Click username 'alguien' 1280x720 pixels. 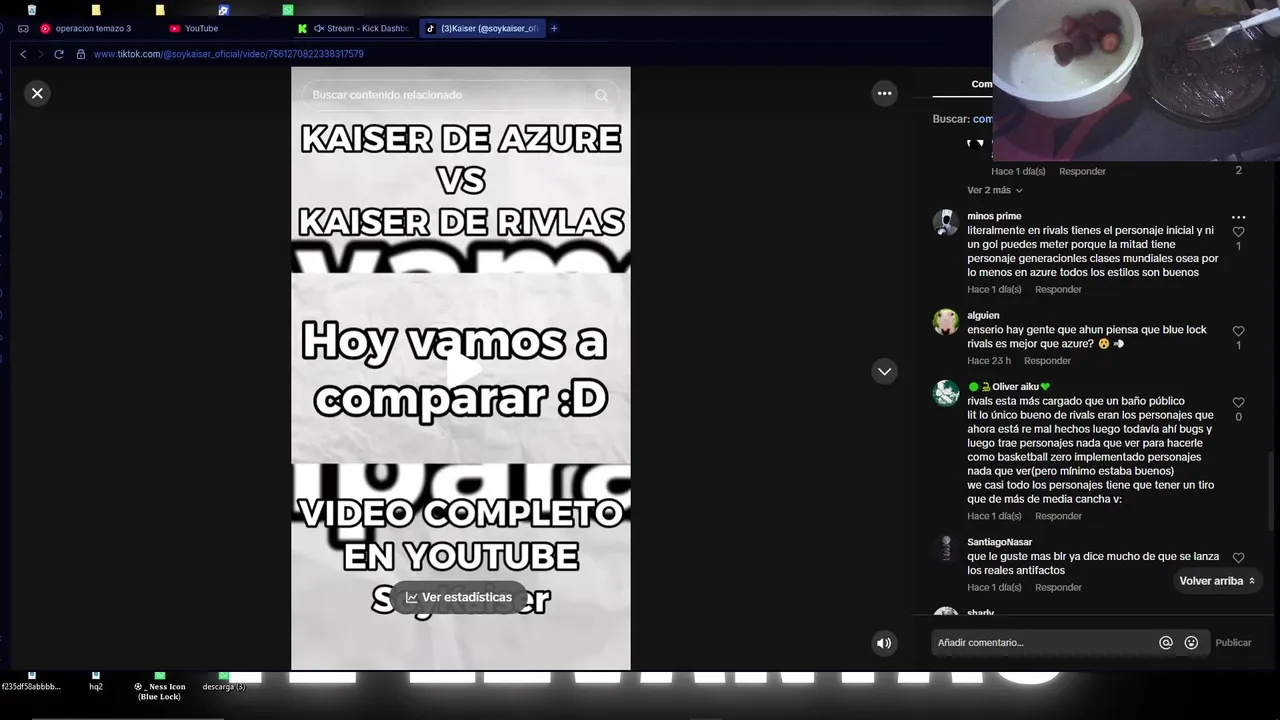[x=983, y=316]
